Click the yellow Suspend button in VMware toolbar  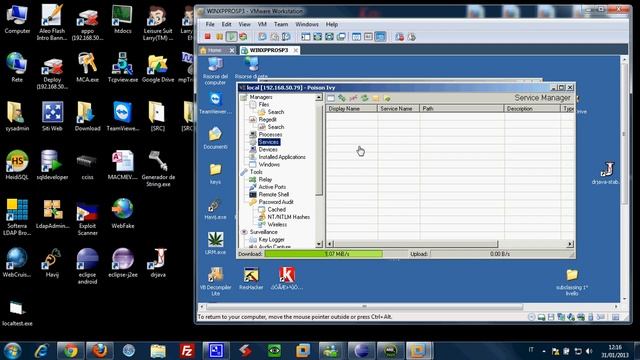pyautogui.click(x=220, y=37)
